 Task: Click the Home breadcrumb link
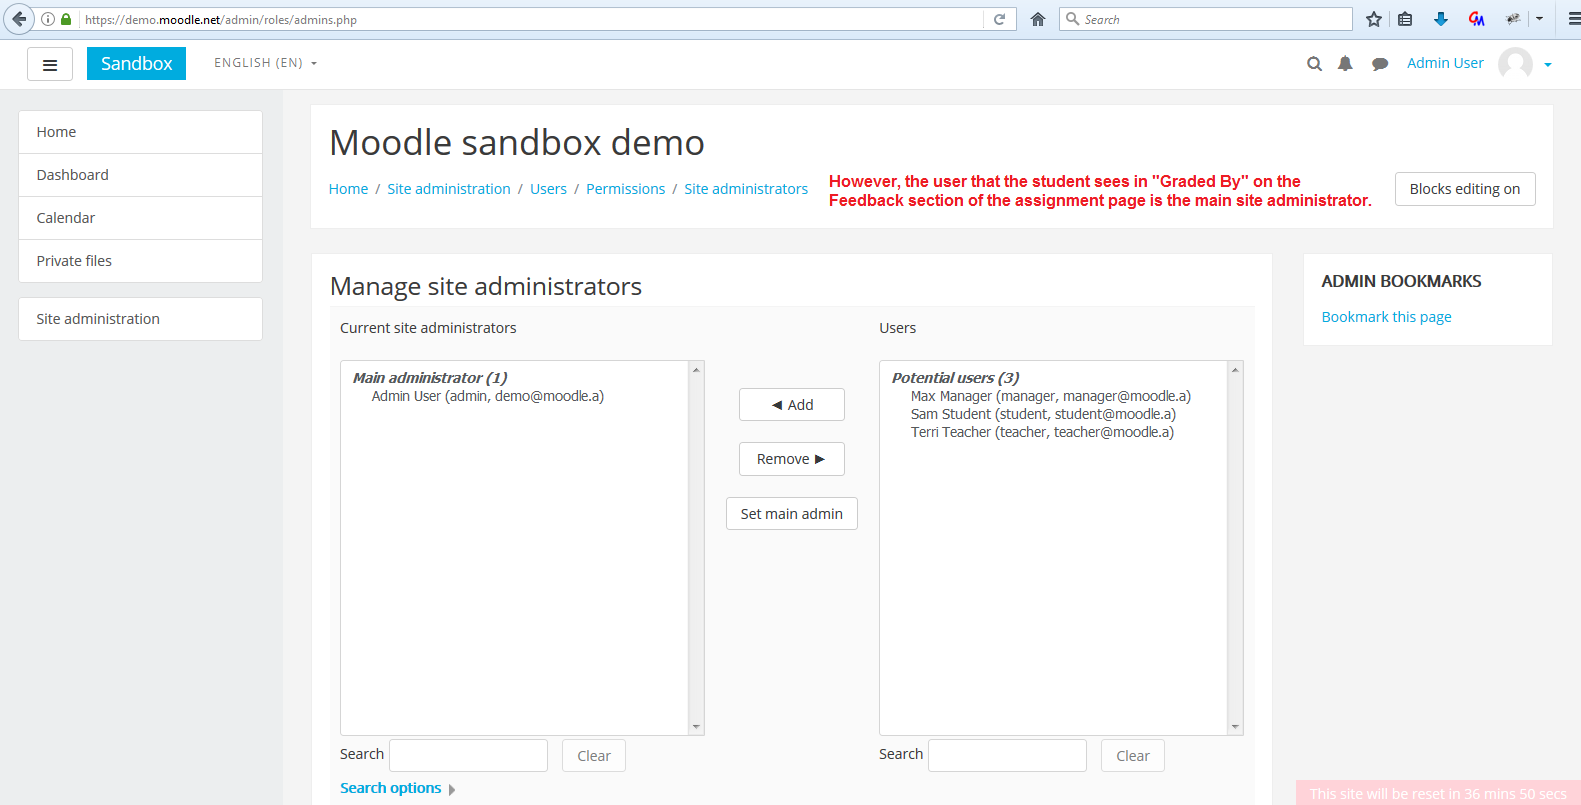(x=348, y=189)
